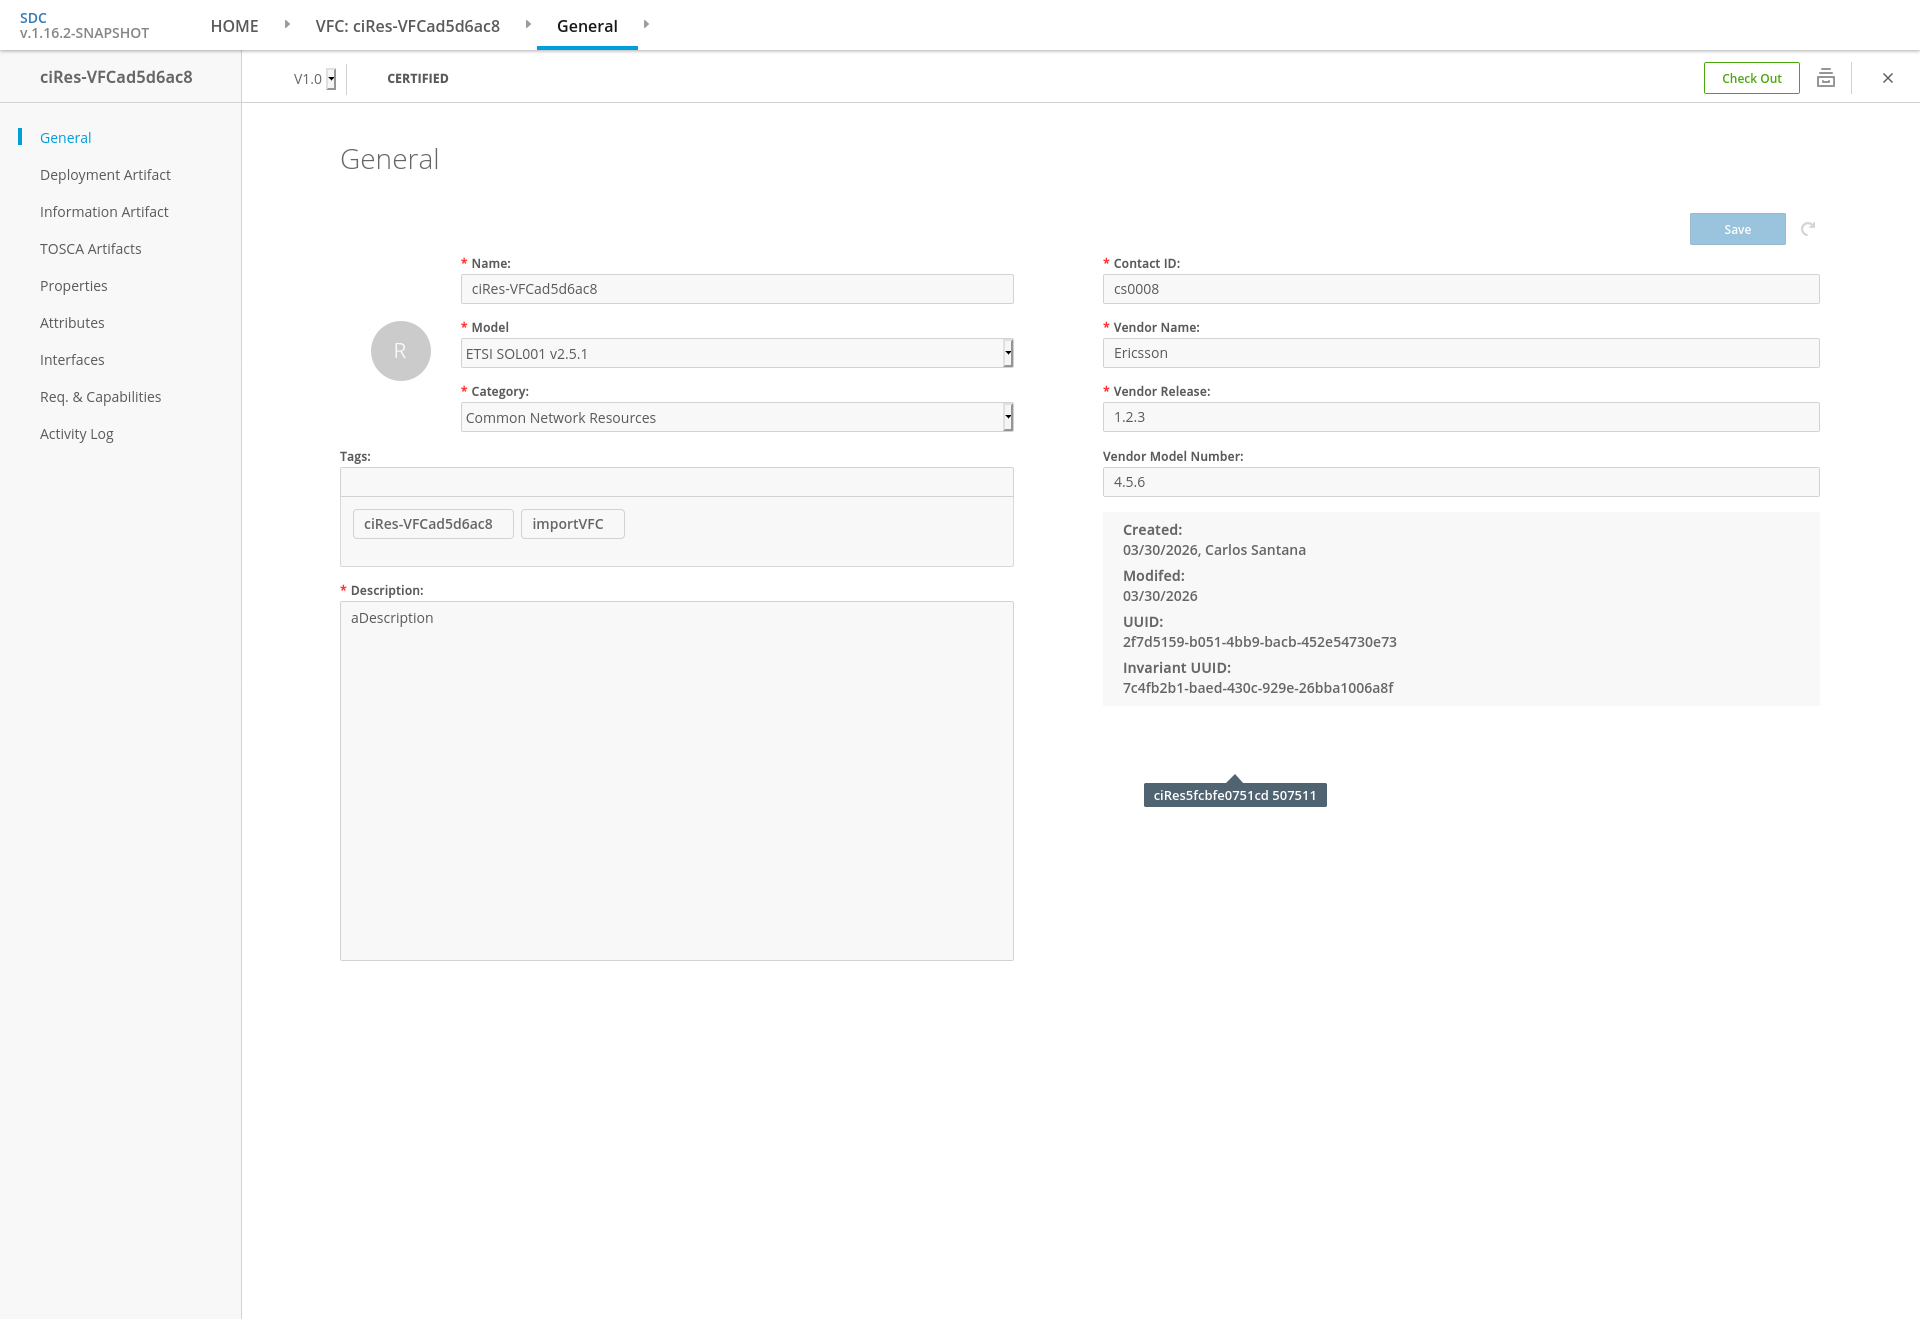Click the Save button
1920x1319 pixels.
(x=1737, y=229)
